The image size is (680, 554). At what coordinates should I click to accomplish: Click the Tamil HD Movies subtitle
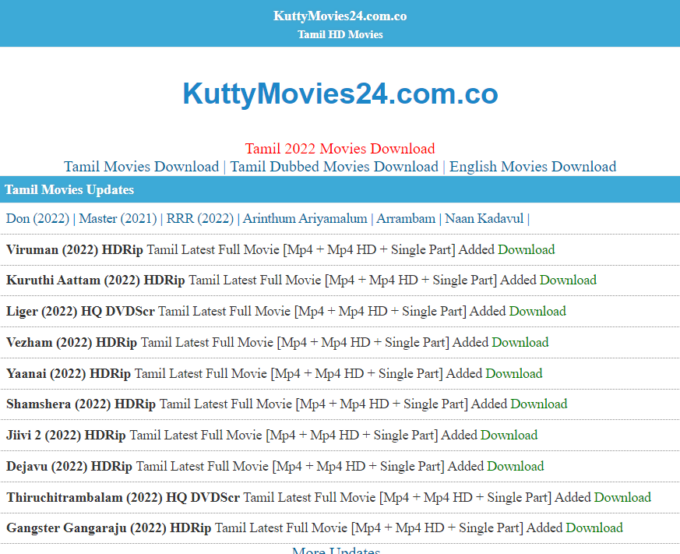(340, 34)
